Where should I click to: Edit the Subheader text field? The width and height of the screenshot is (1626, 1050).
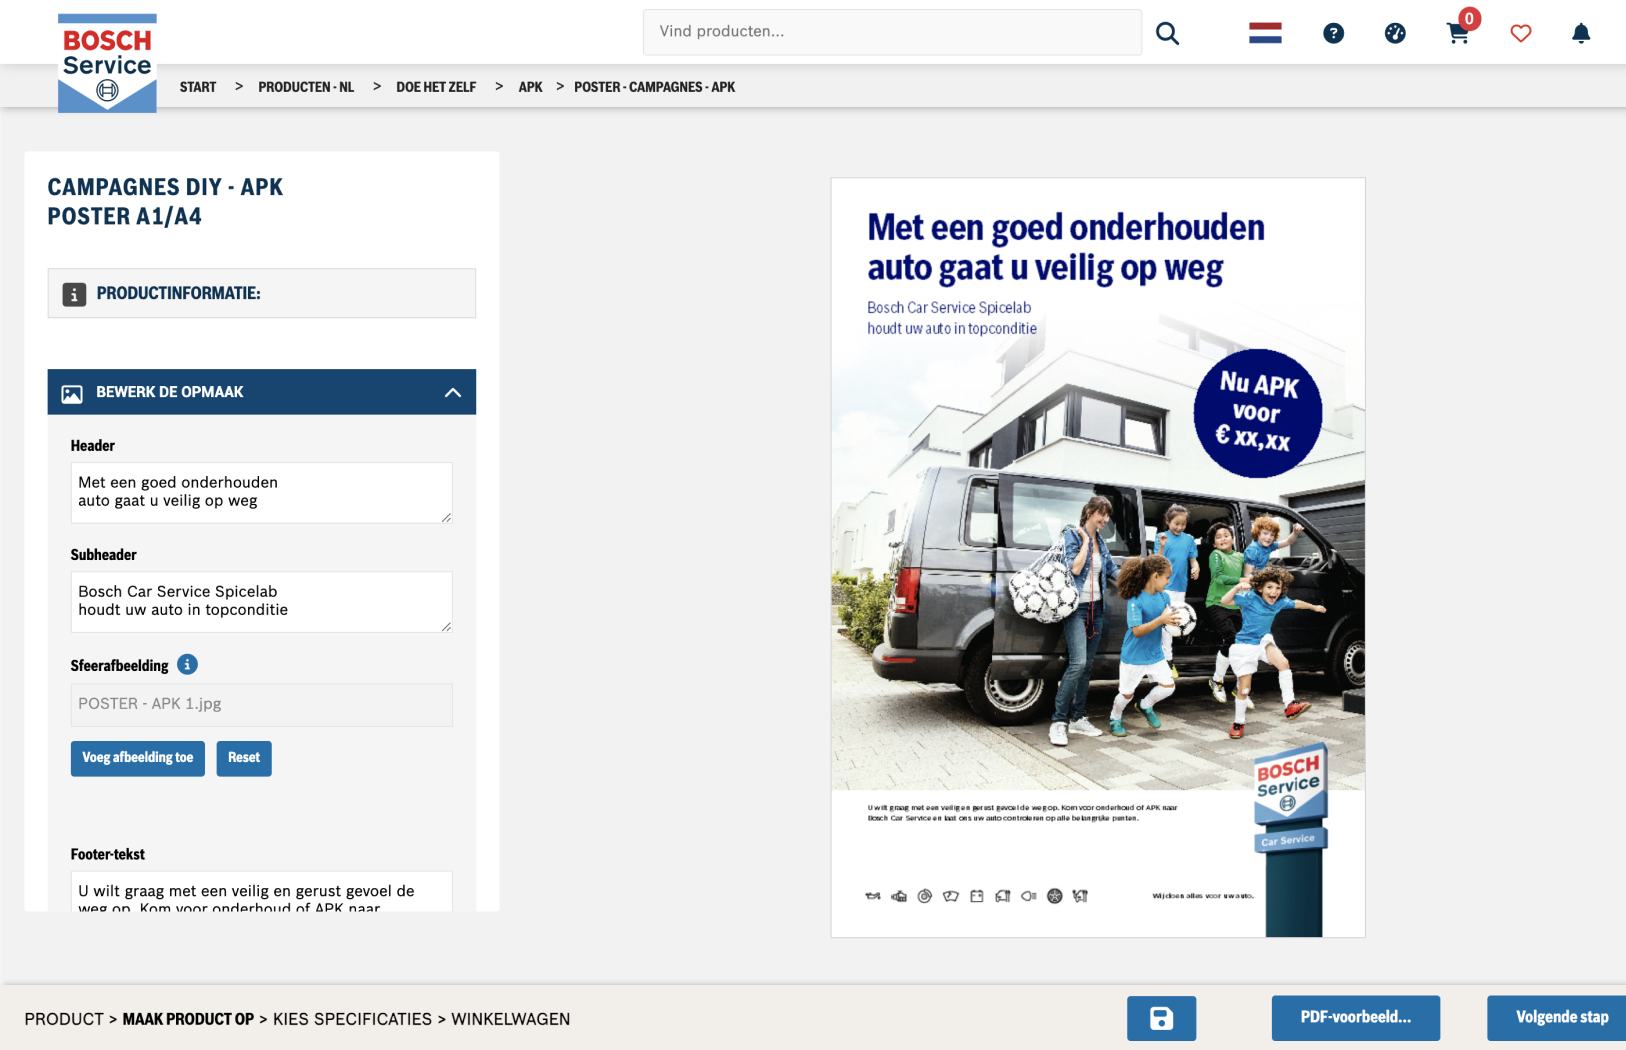coord(262,602)
